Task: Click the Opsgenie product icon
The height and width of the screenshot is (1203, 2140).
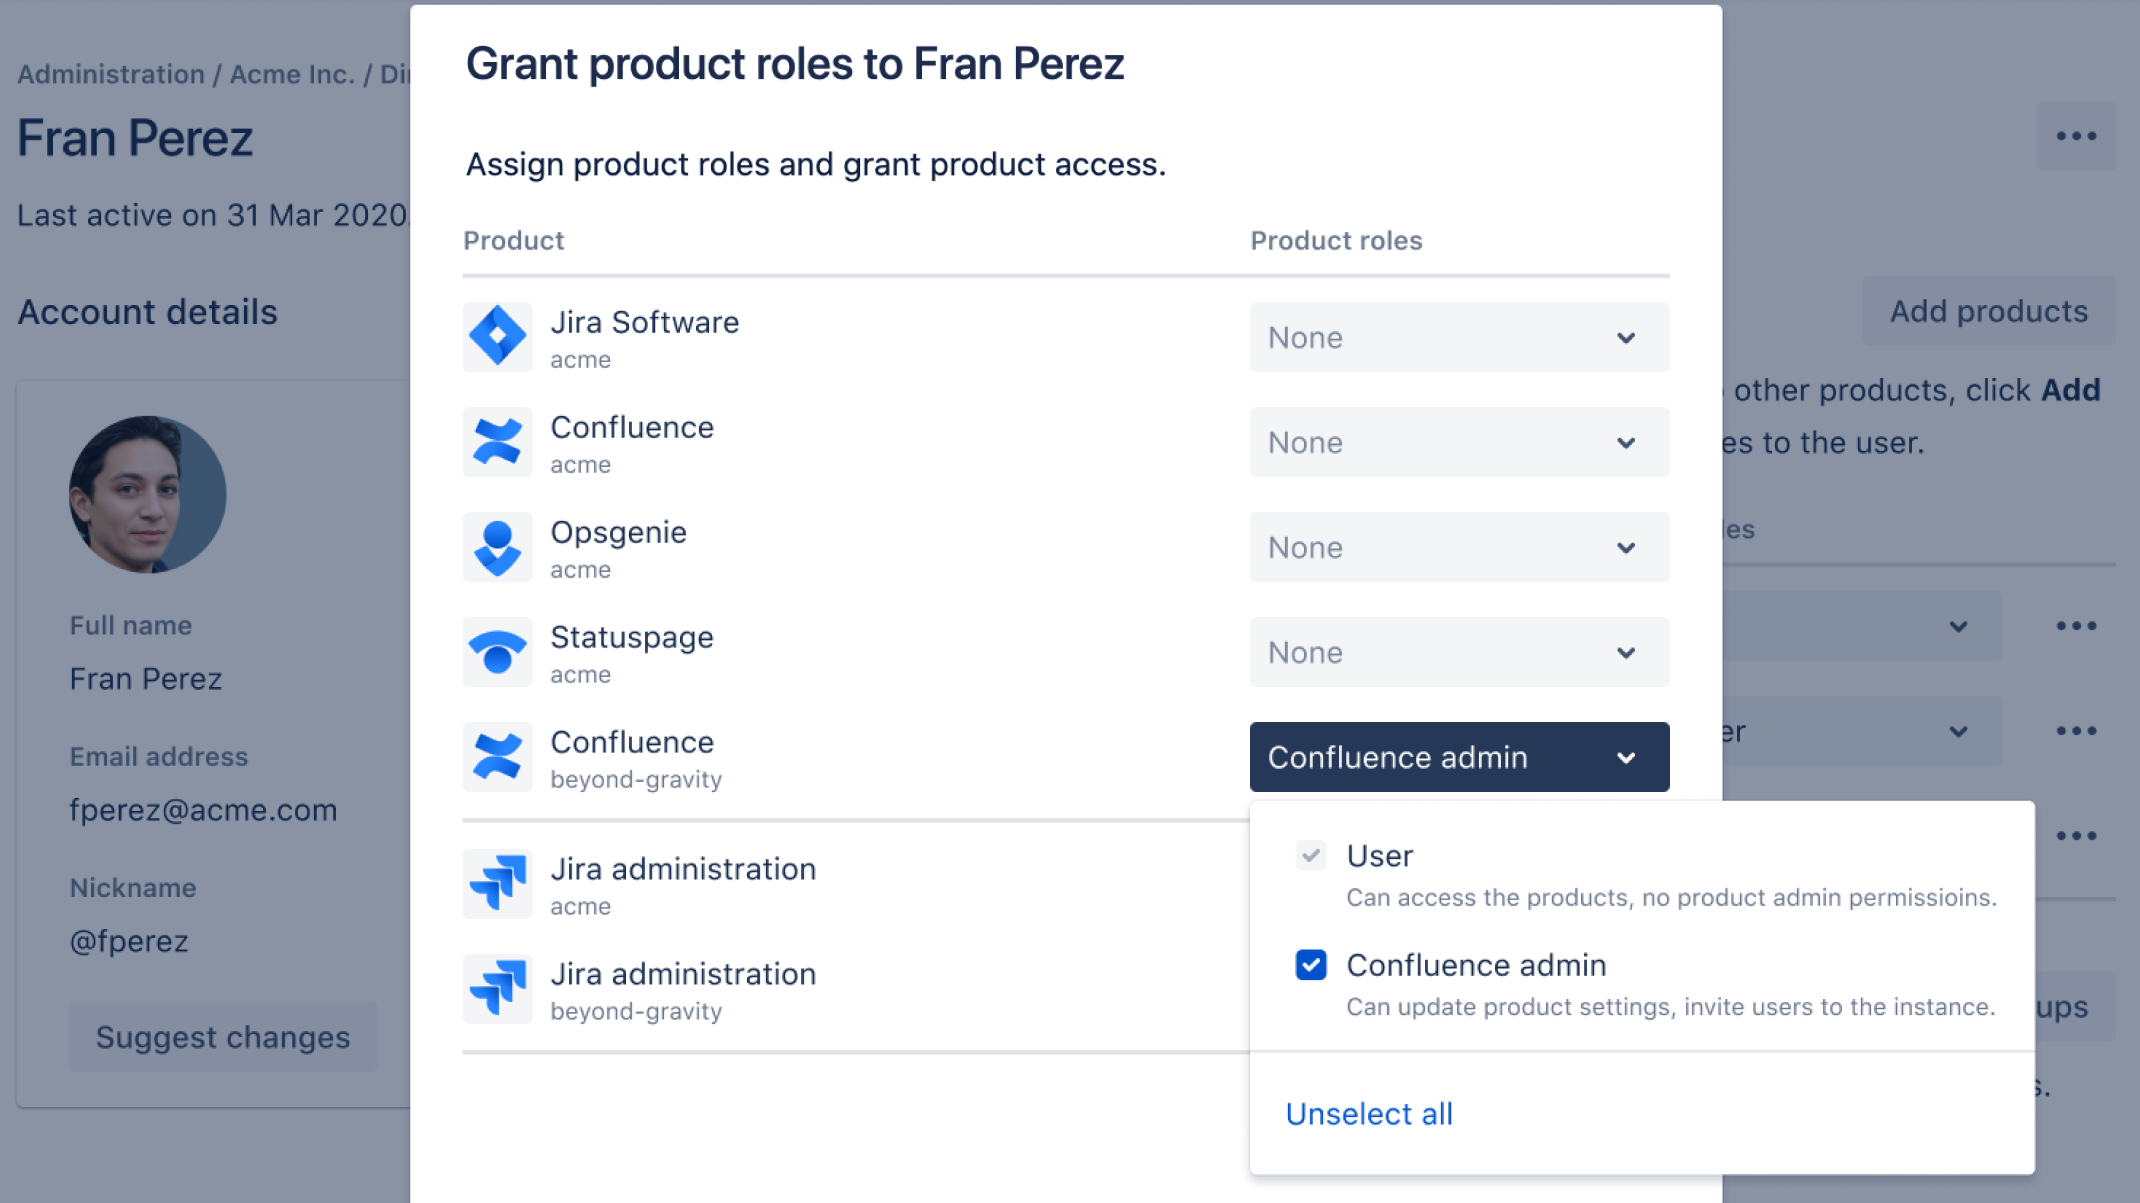Action: click(497, 547)
